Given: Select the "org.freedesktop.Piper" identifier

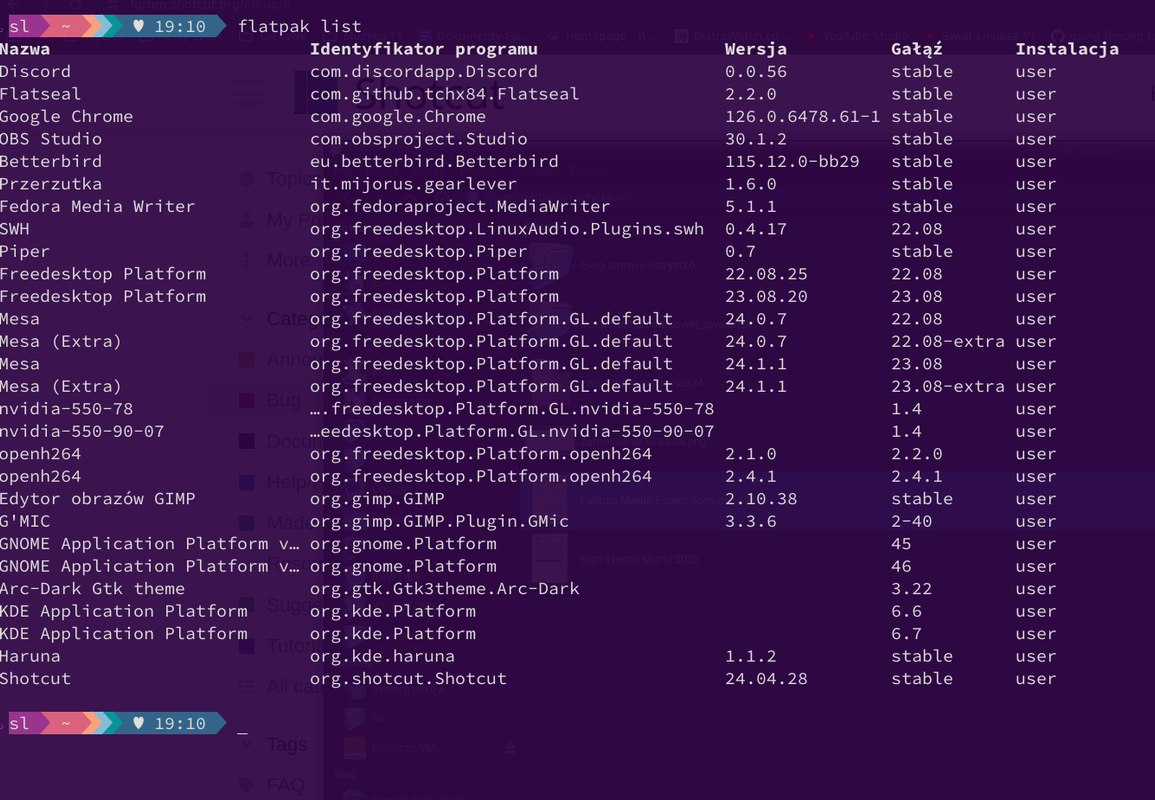Looking at the screenshot, I should click(x=418, y=251).
